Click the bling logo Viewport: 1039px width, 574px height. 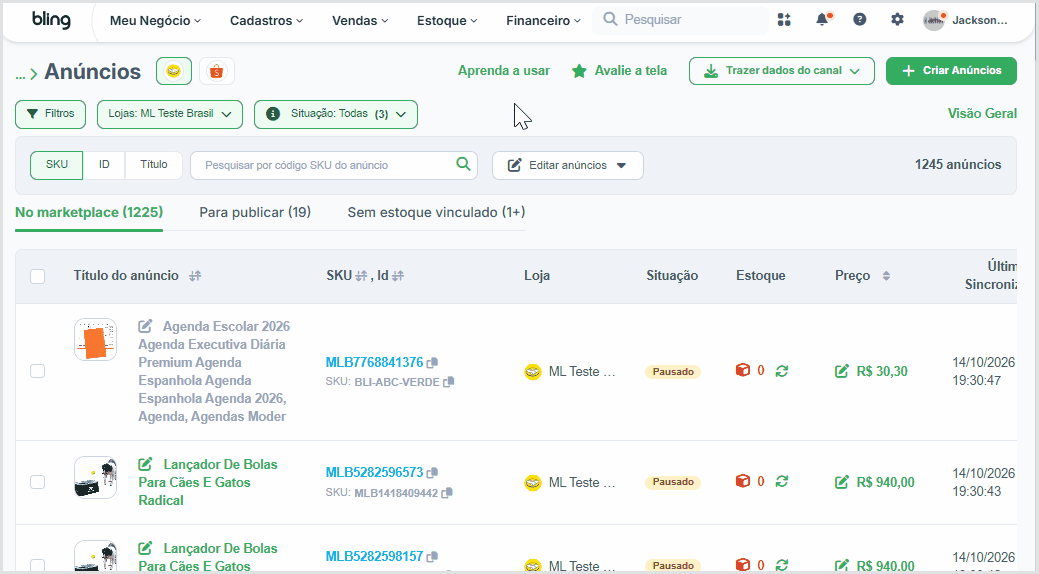click(x=51, y=20)
